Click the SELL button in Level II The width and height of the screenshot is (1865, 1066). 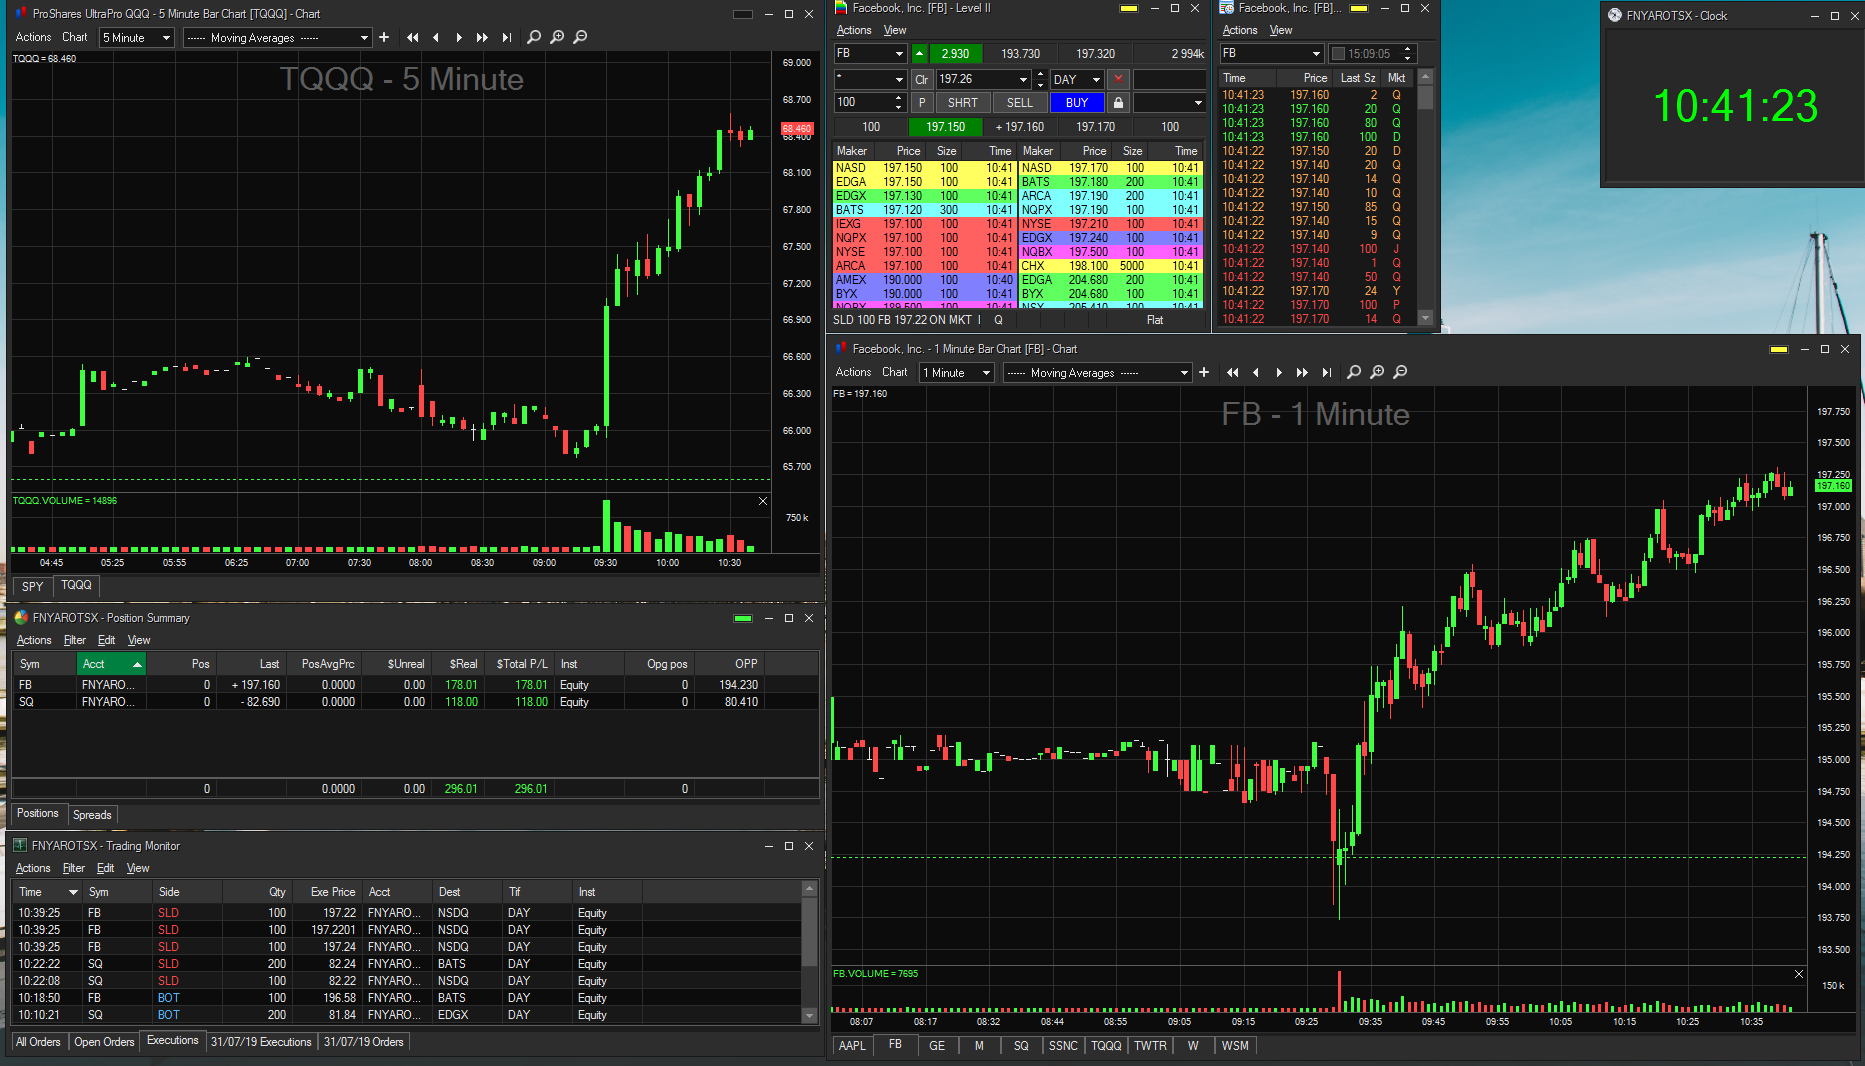tap(1020, 103)
